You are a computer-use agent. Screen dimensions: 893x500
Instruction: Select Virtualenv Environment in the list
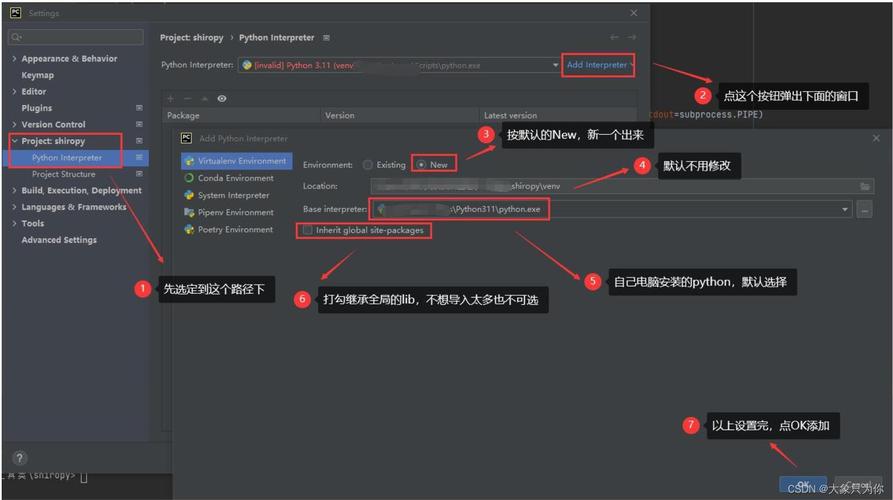(241, 161)
